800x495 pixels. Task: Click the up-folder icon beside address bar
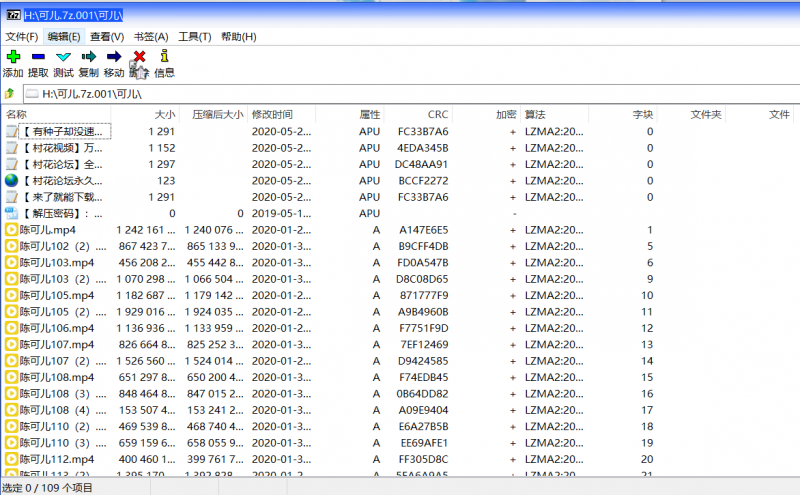coord(9,93)
